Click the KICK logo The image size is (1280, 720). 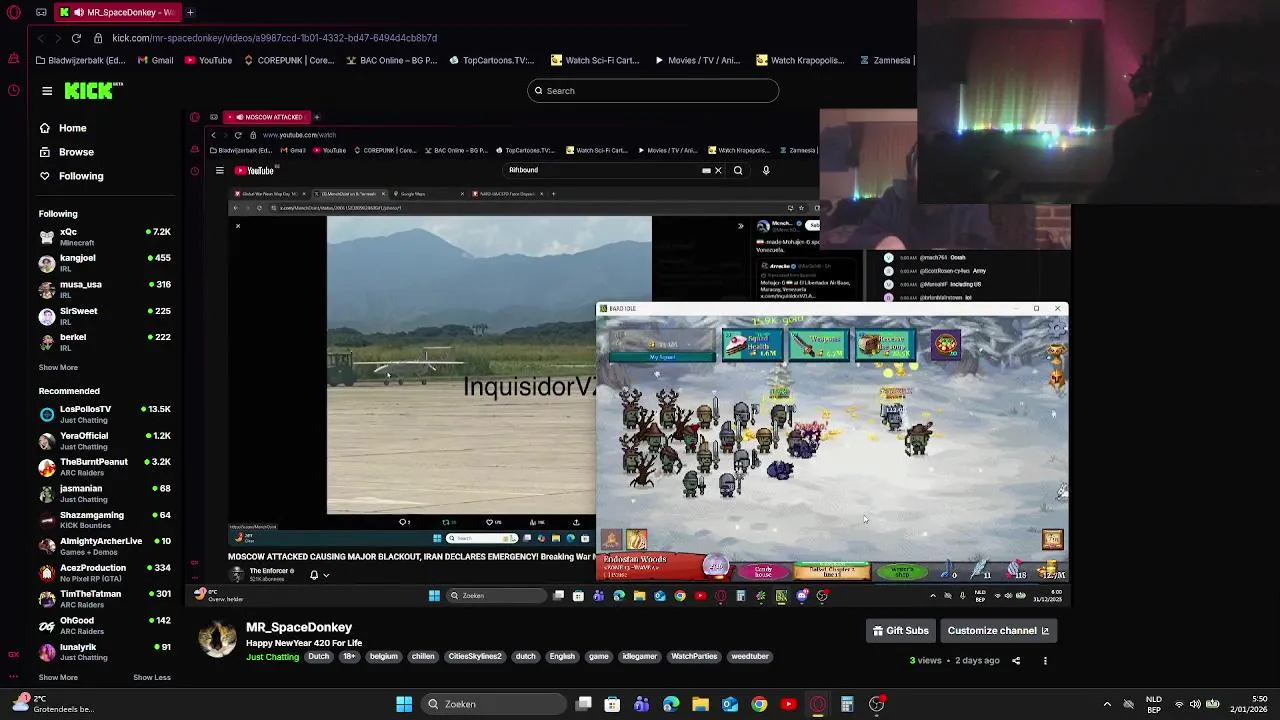(x=93, y=91)
